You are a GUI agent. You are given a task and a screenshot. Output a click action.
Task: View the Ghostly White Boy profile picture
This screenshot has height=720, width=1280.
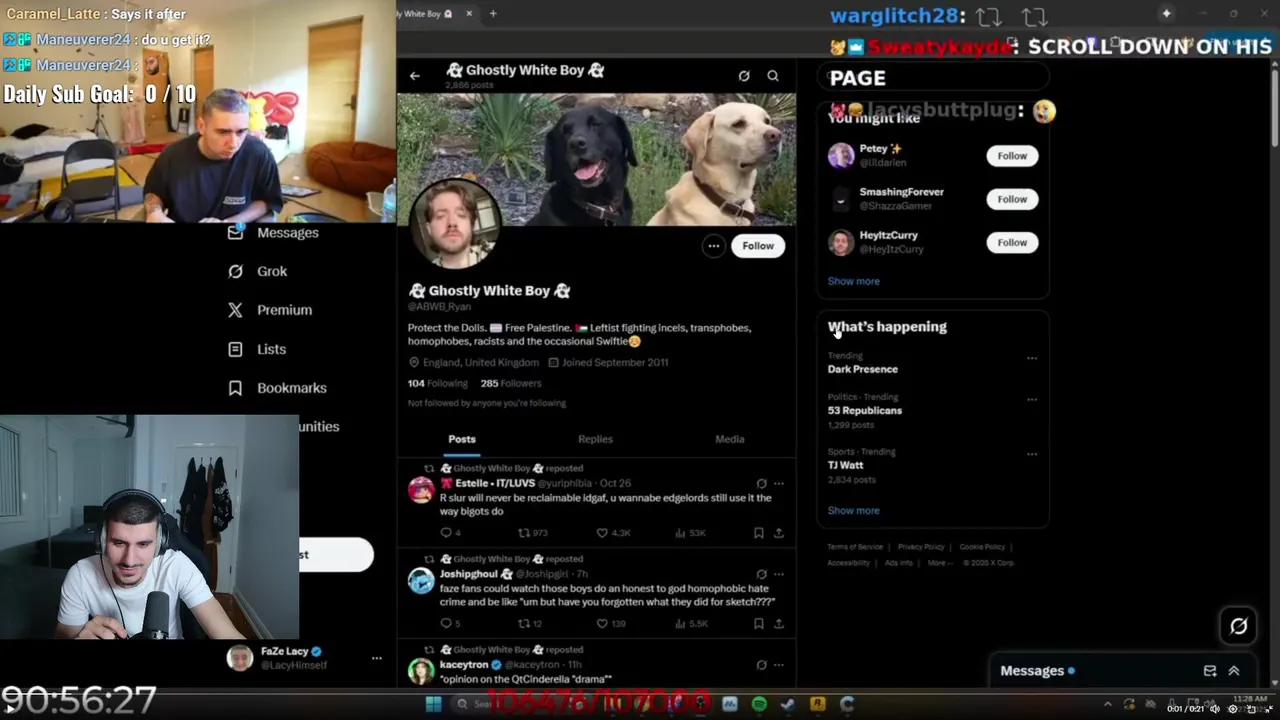(455, 224)
